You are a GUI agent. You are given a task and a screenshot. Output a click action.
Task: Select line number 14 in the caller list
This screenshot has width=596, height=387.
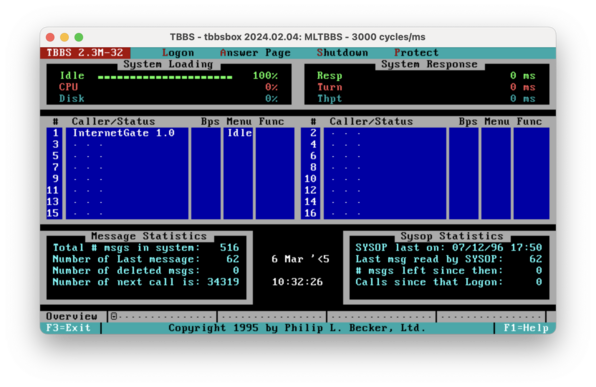coord(310,201)
